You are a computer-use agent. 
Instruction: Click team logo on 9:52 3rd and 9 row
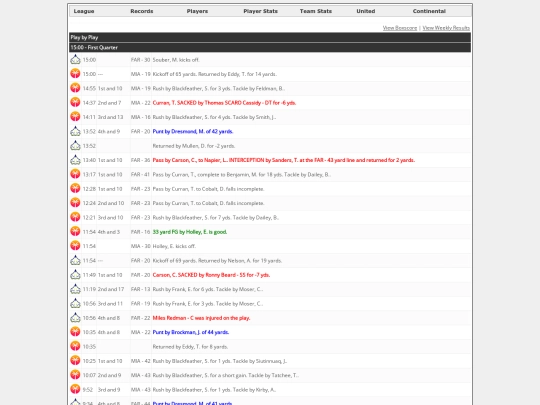click(75, 390)
